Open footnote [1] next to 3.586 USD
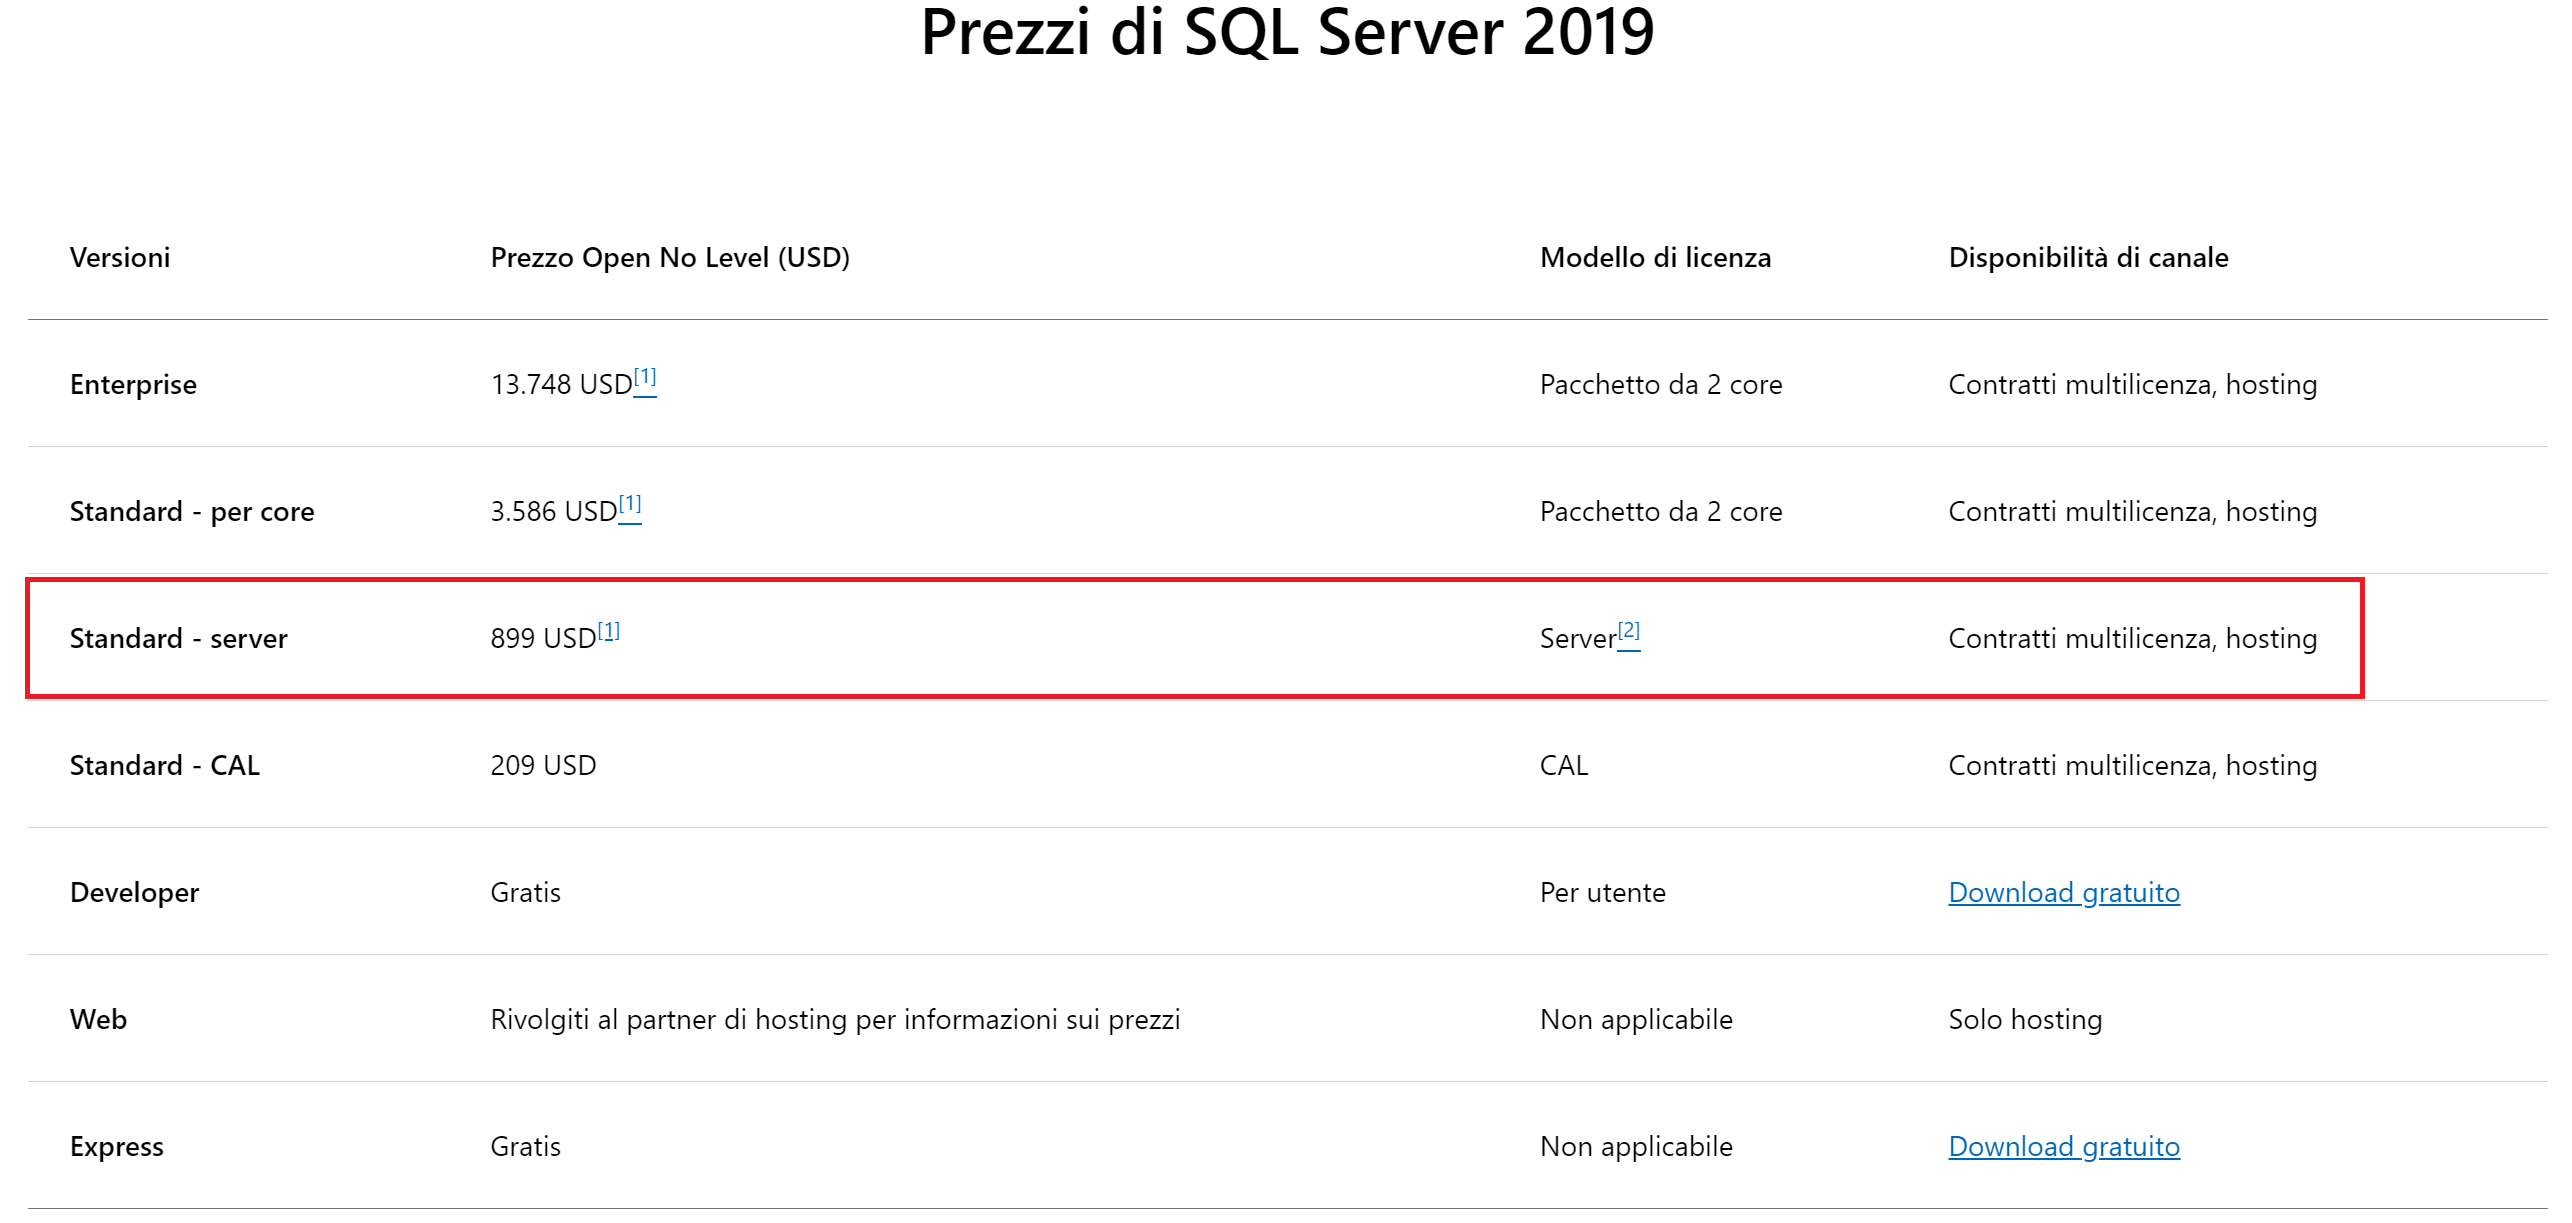2572x1223 pixels. point(630,506)
